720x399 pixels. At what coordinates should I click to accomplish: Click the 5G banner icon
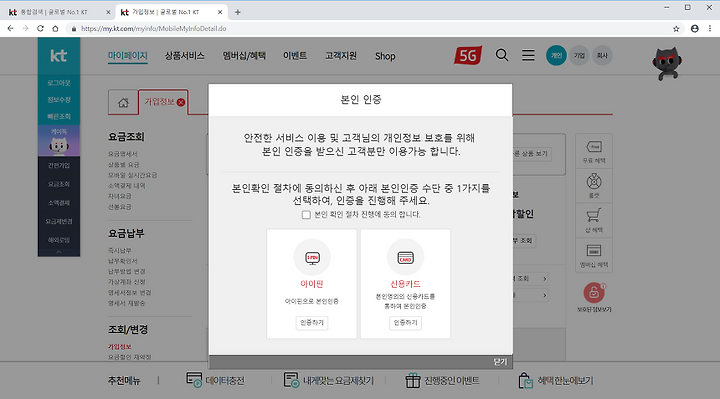pos(468,56)
